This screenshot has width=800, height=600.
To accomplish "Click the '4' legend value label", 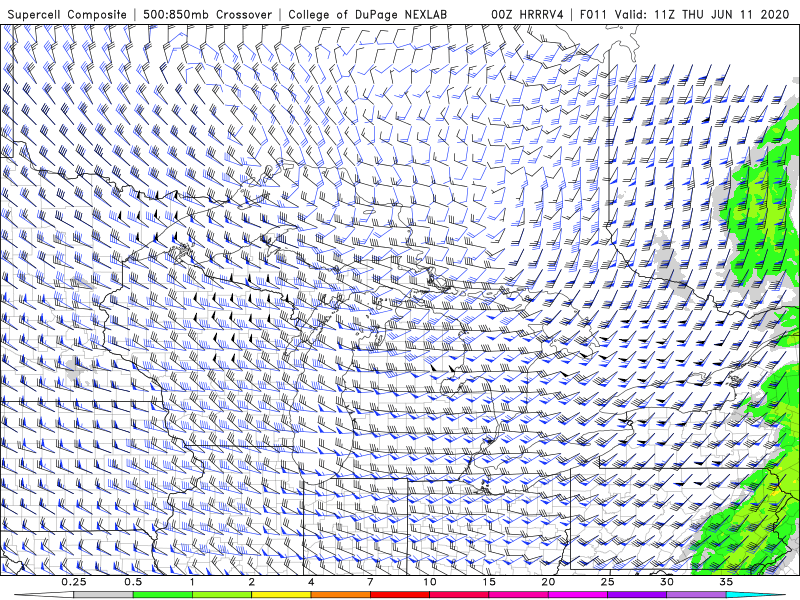I will 311,582.
